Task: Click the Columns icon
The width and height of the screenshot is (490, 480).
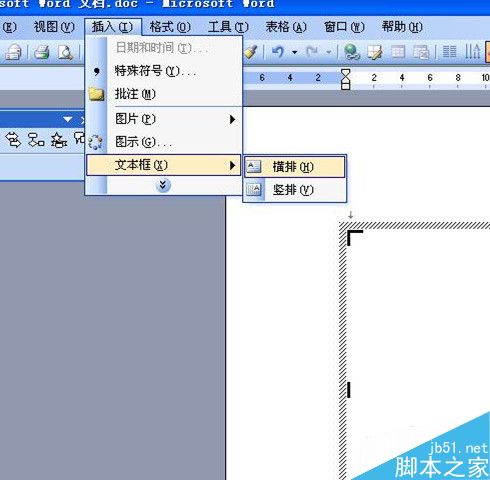Action: pos(449,52)
